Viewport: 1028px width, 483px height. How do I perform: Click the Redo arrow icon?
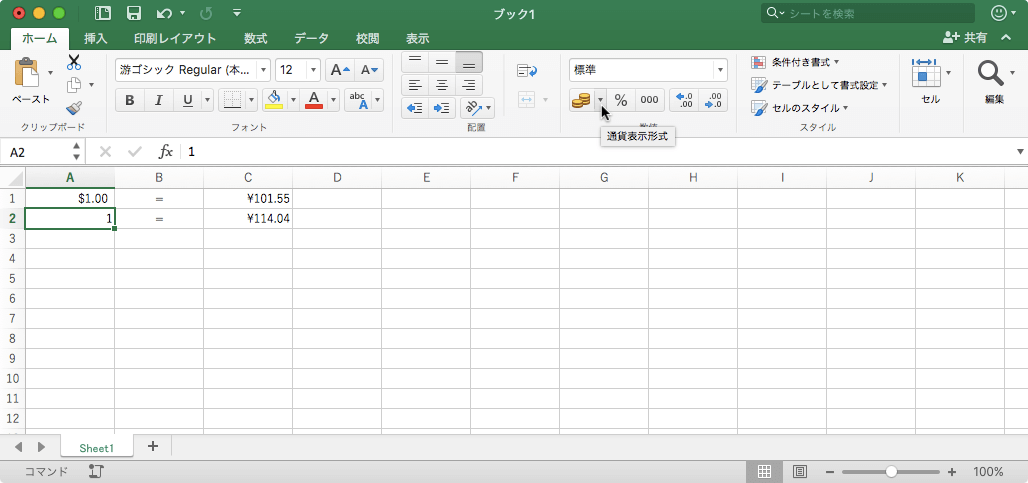(205, 13)
